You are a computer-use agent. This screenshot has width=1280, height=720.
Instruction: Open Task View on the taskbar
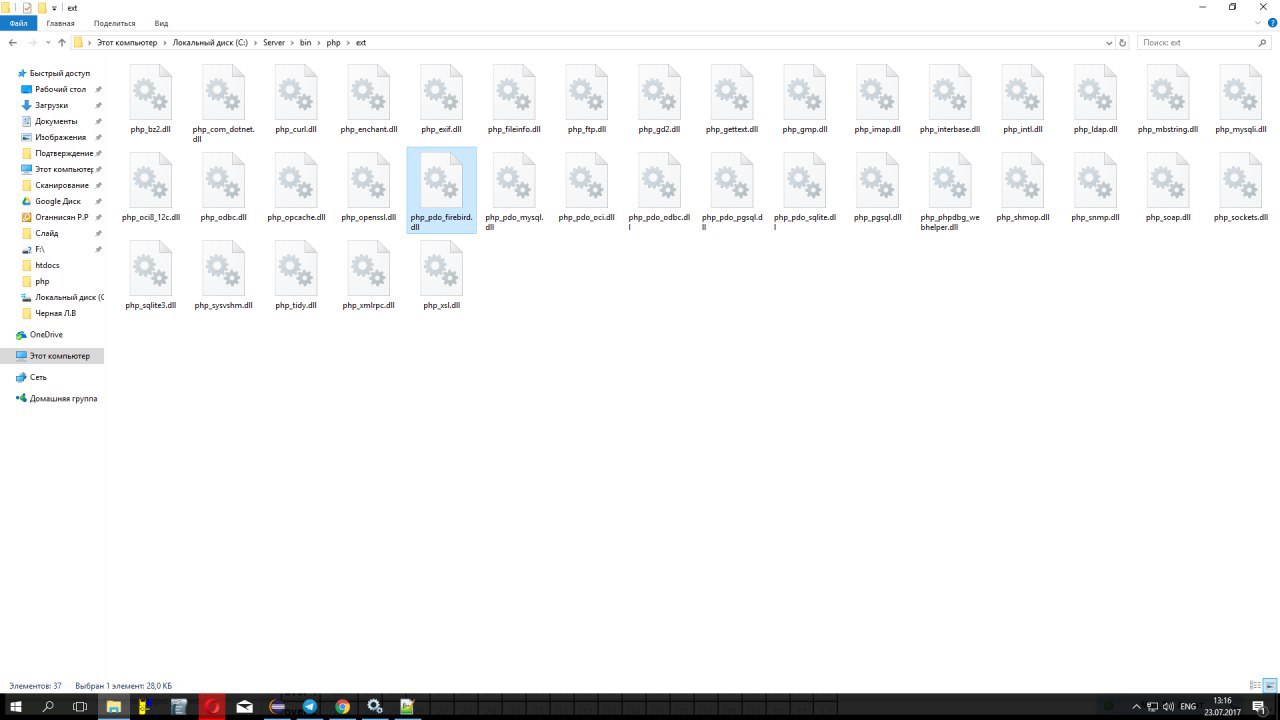tap(80, 707)
